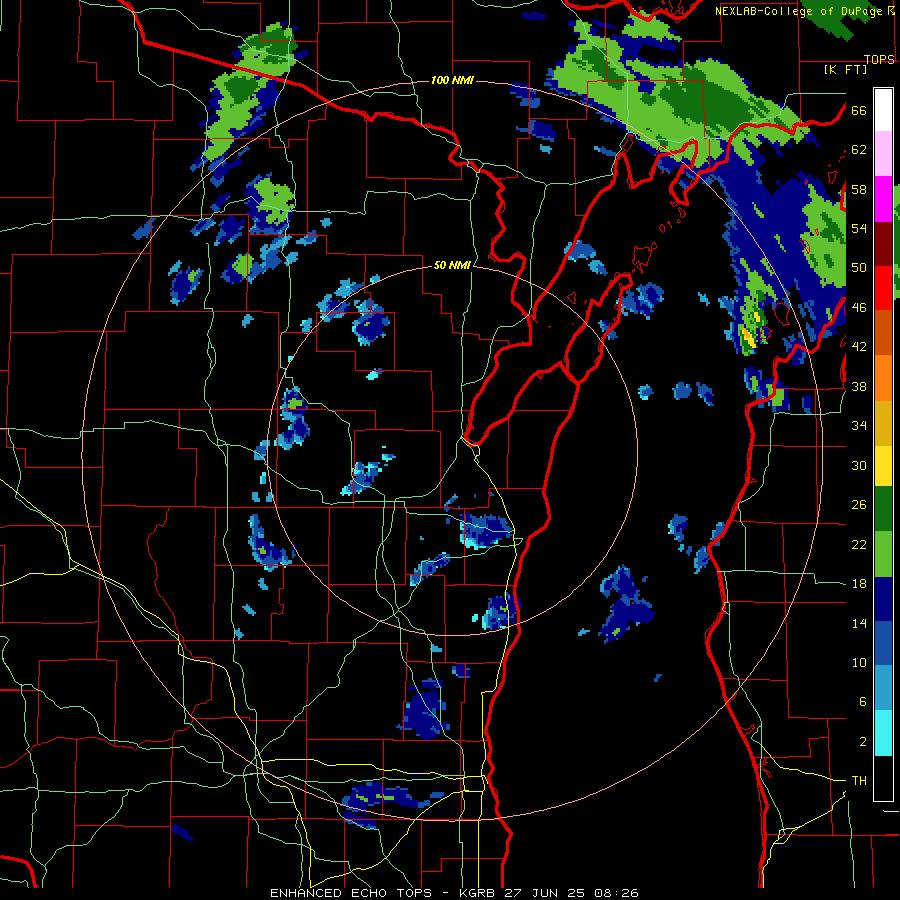This screenshot has width=900, height=900.
Task: Click the [K FT] units label
Action: [x=846, y=70]
